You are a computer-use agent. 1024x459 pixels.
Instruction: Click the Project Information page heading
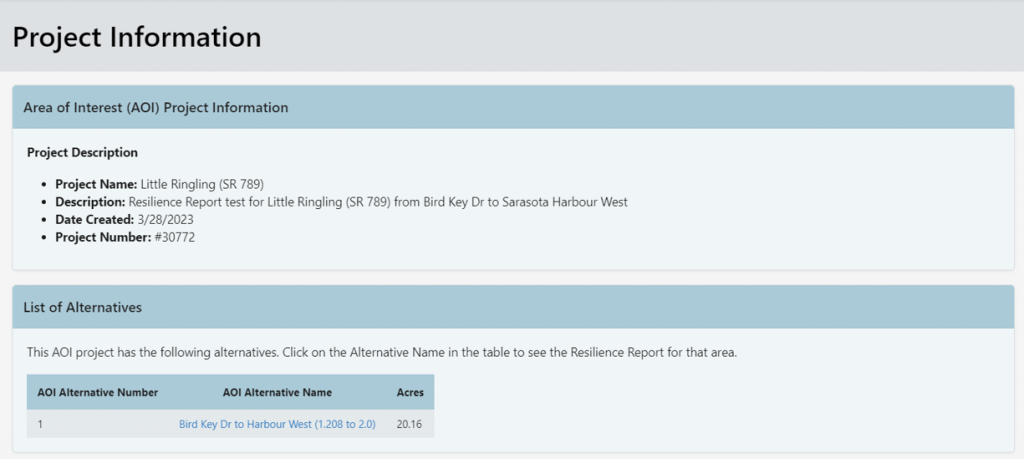coord(137,37)
